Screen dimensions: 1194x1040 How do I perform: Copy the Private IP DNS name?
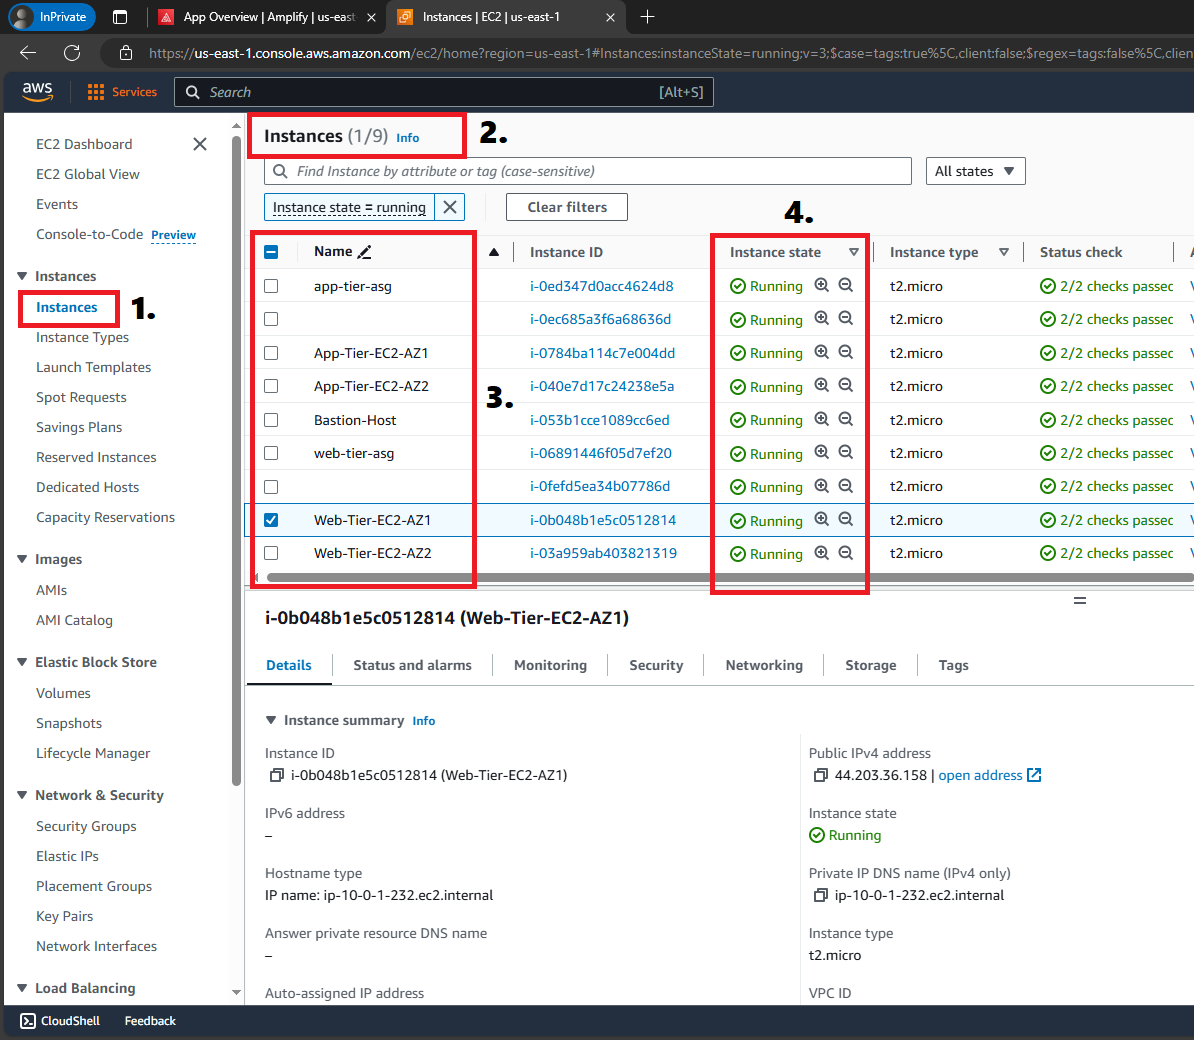pos(820,895)
